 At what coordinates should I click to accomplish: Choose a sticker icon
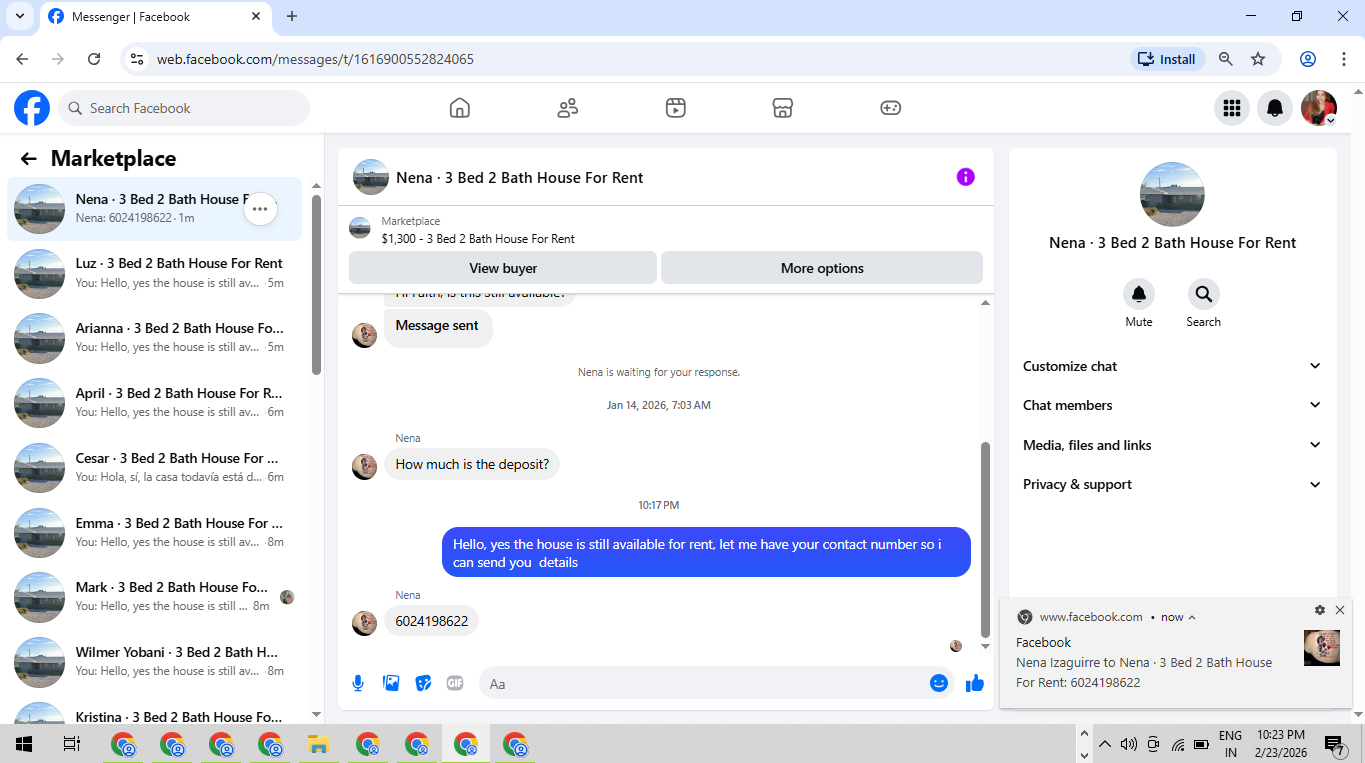point(423,683)
